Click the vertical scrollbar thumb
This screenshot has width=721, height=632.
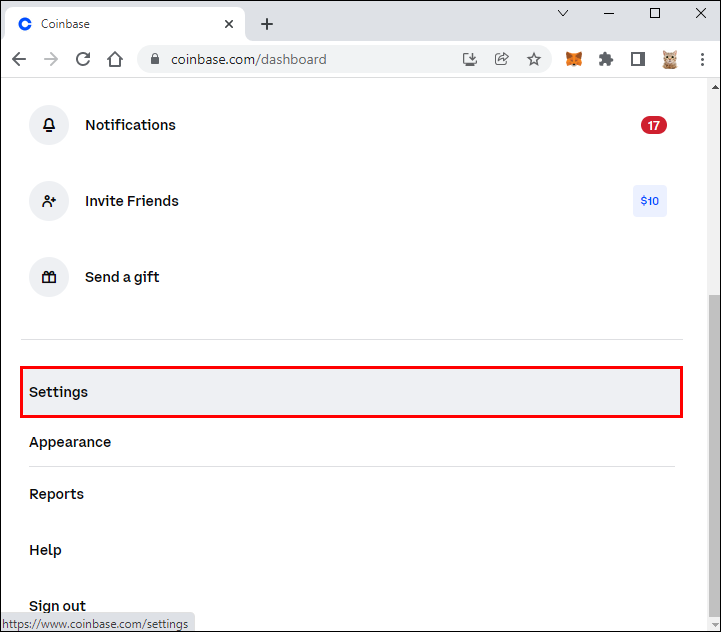(x=714, y=455)
